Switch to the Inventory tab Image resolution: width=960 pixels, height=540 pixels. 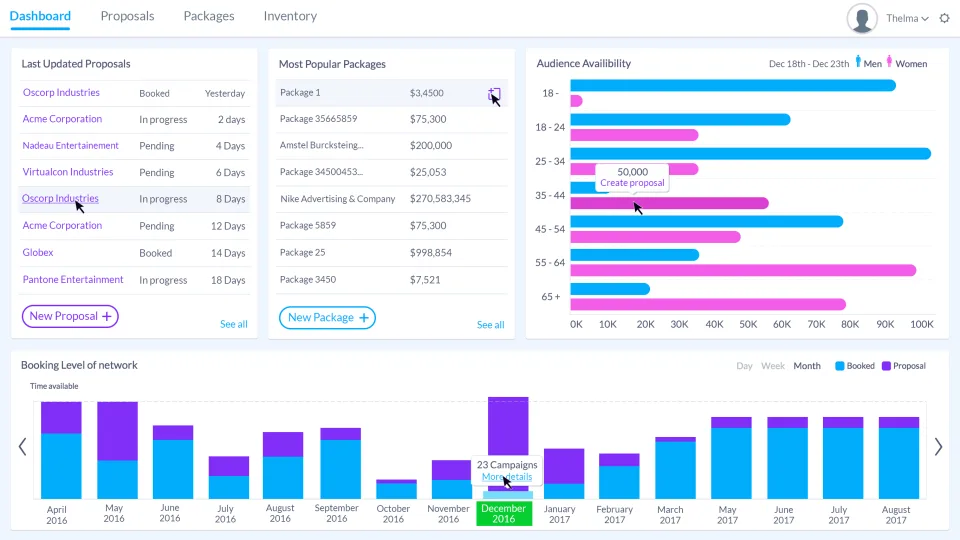coord(290,16)
